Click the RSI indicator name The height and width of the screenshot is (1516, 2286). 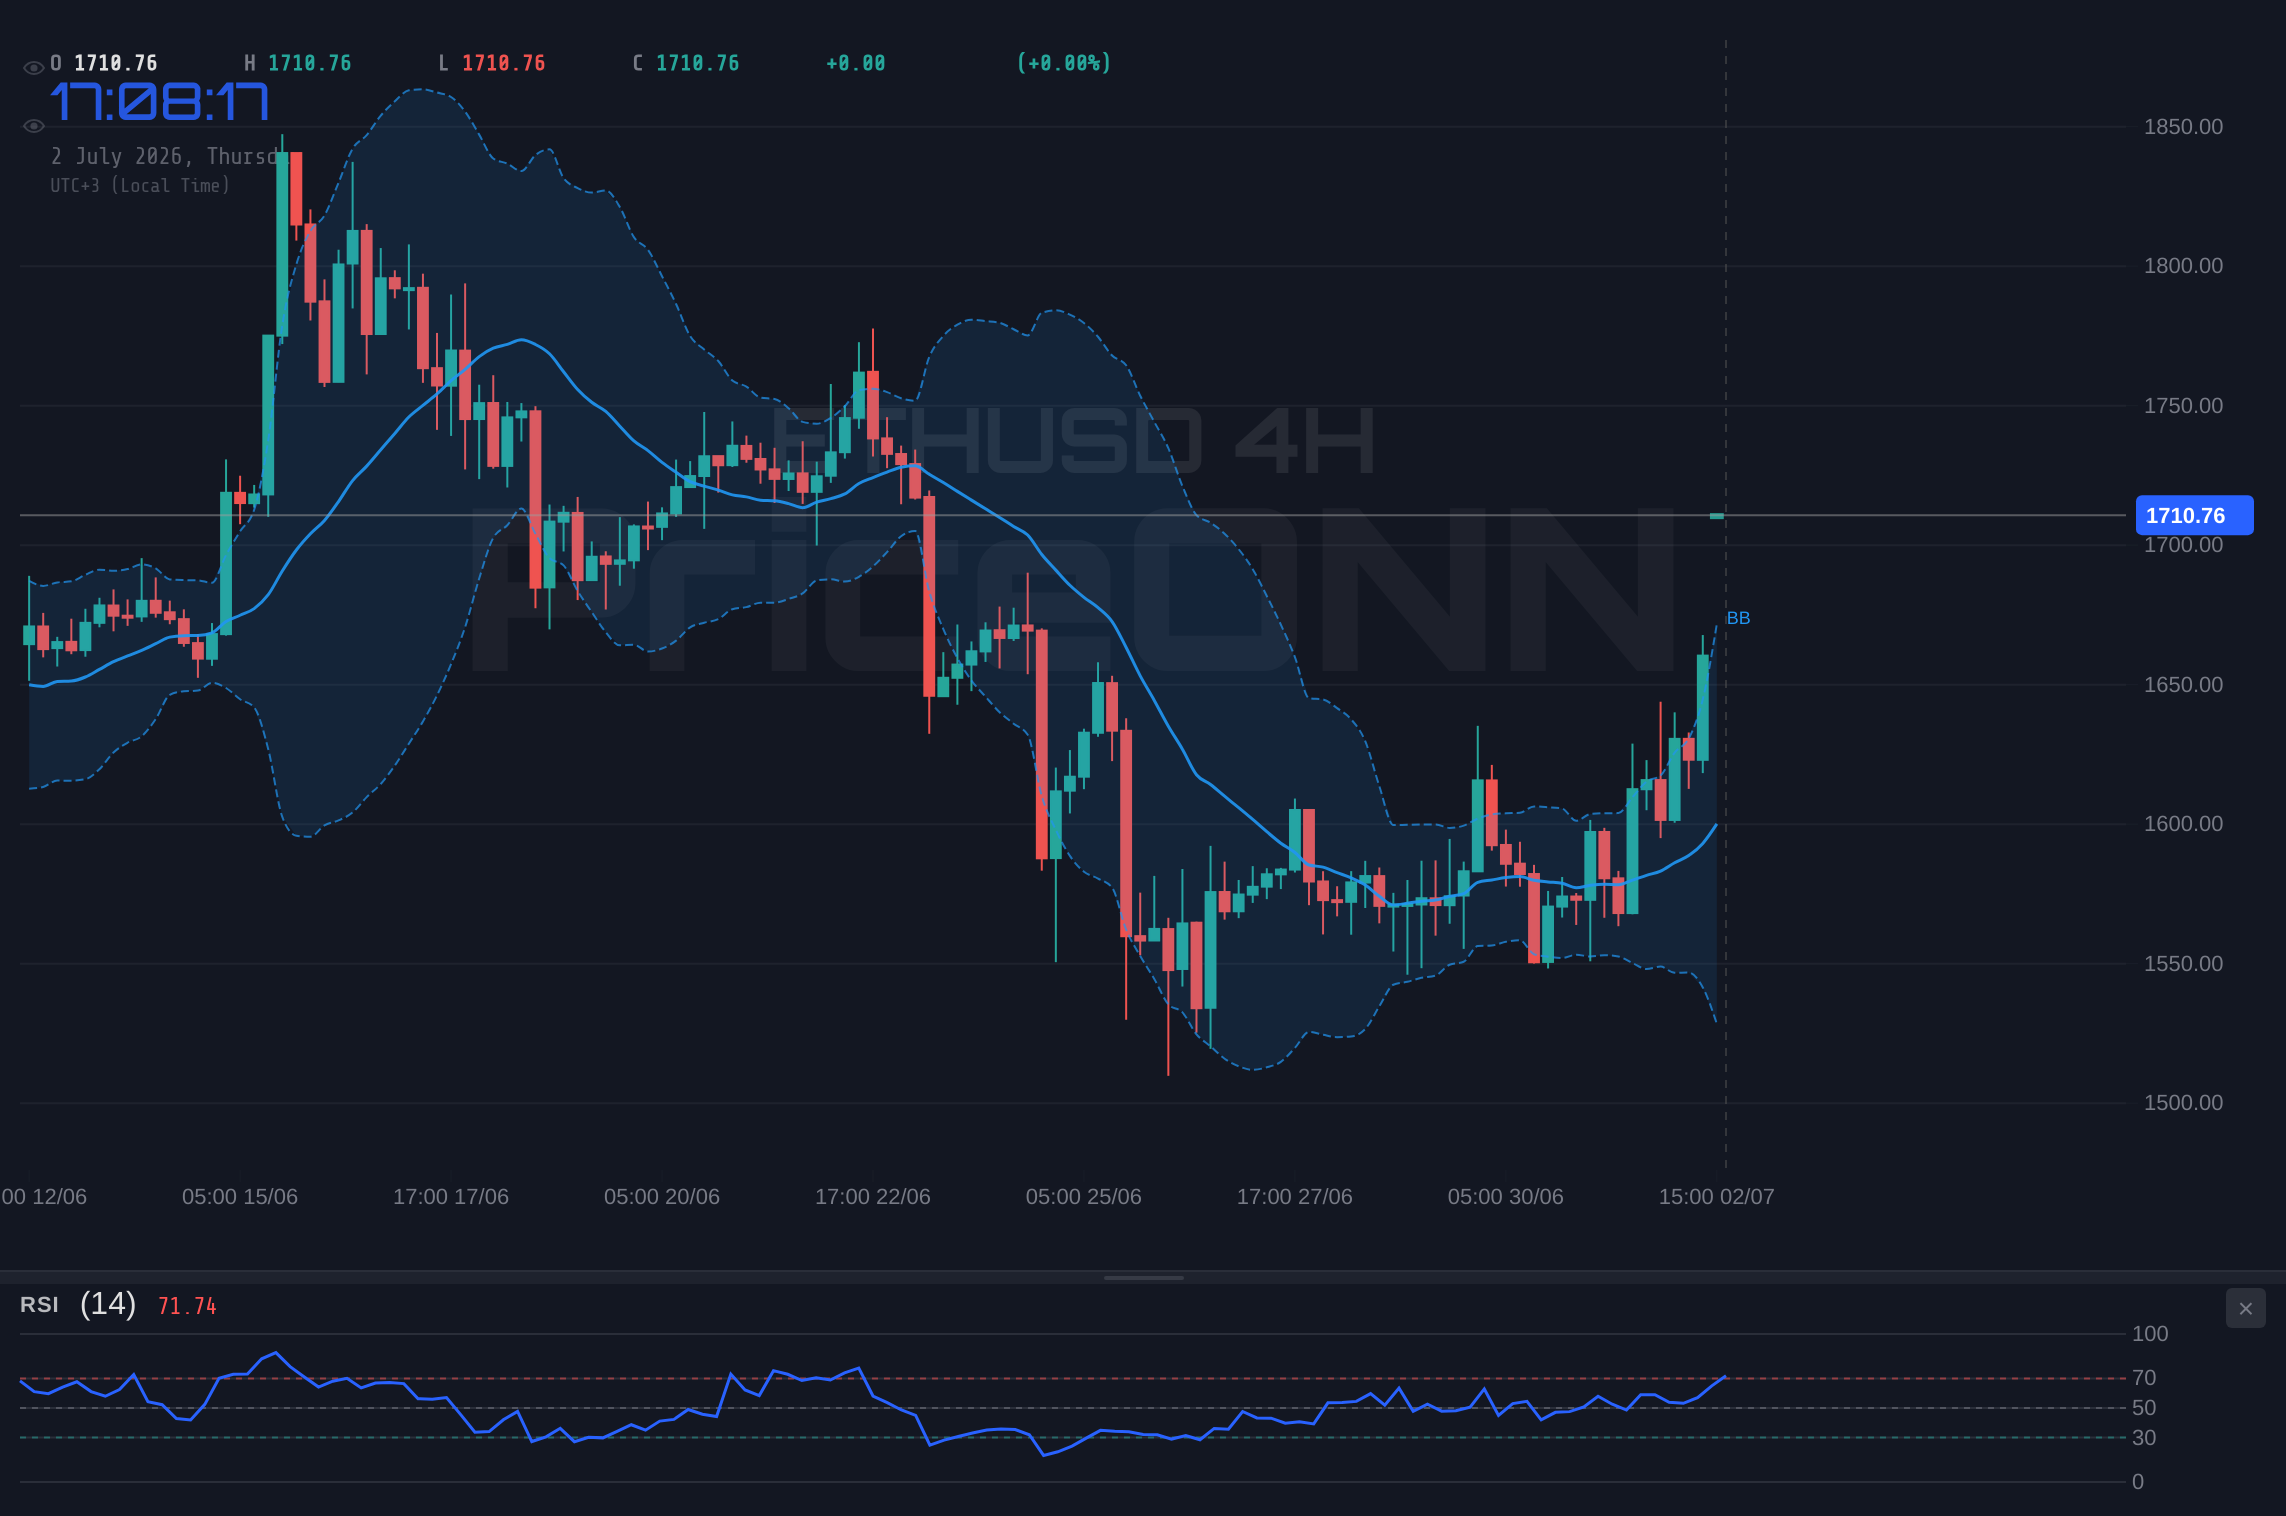point(39,1305)
